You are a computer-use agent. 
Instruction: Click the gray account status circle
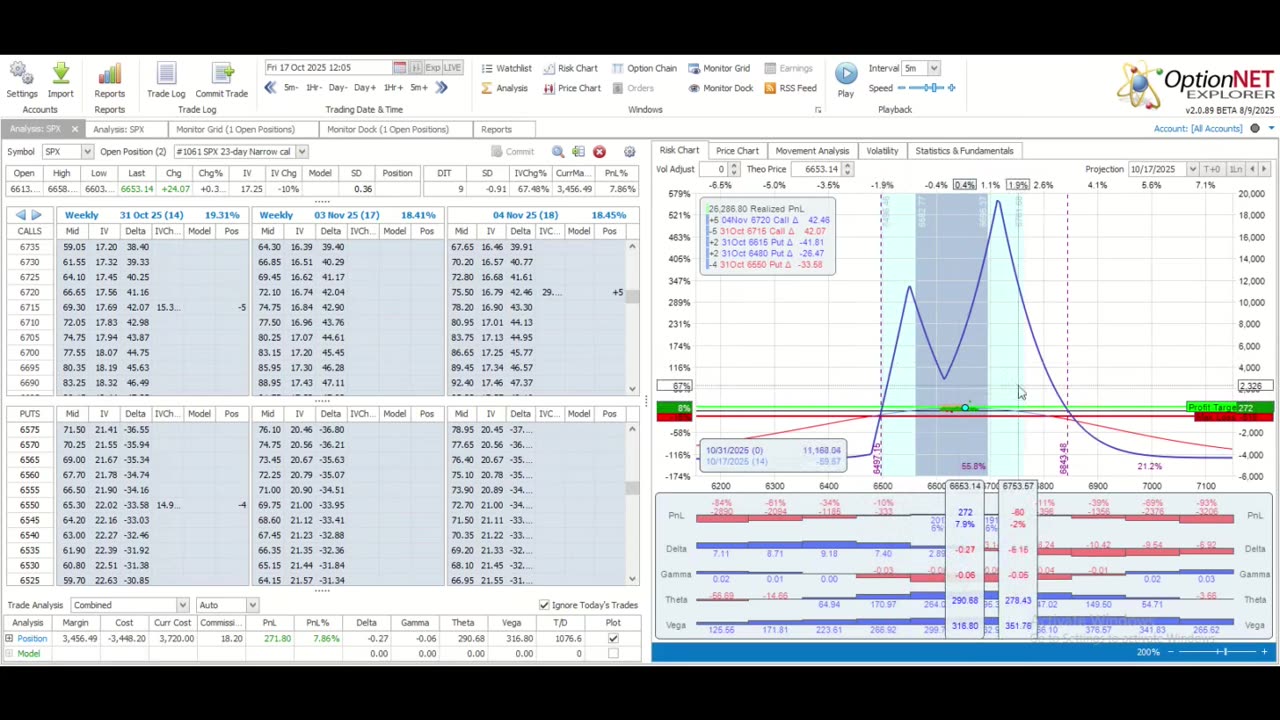1255,129
